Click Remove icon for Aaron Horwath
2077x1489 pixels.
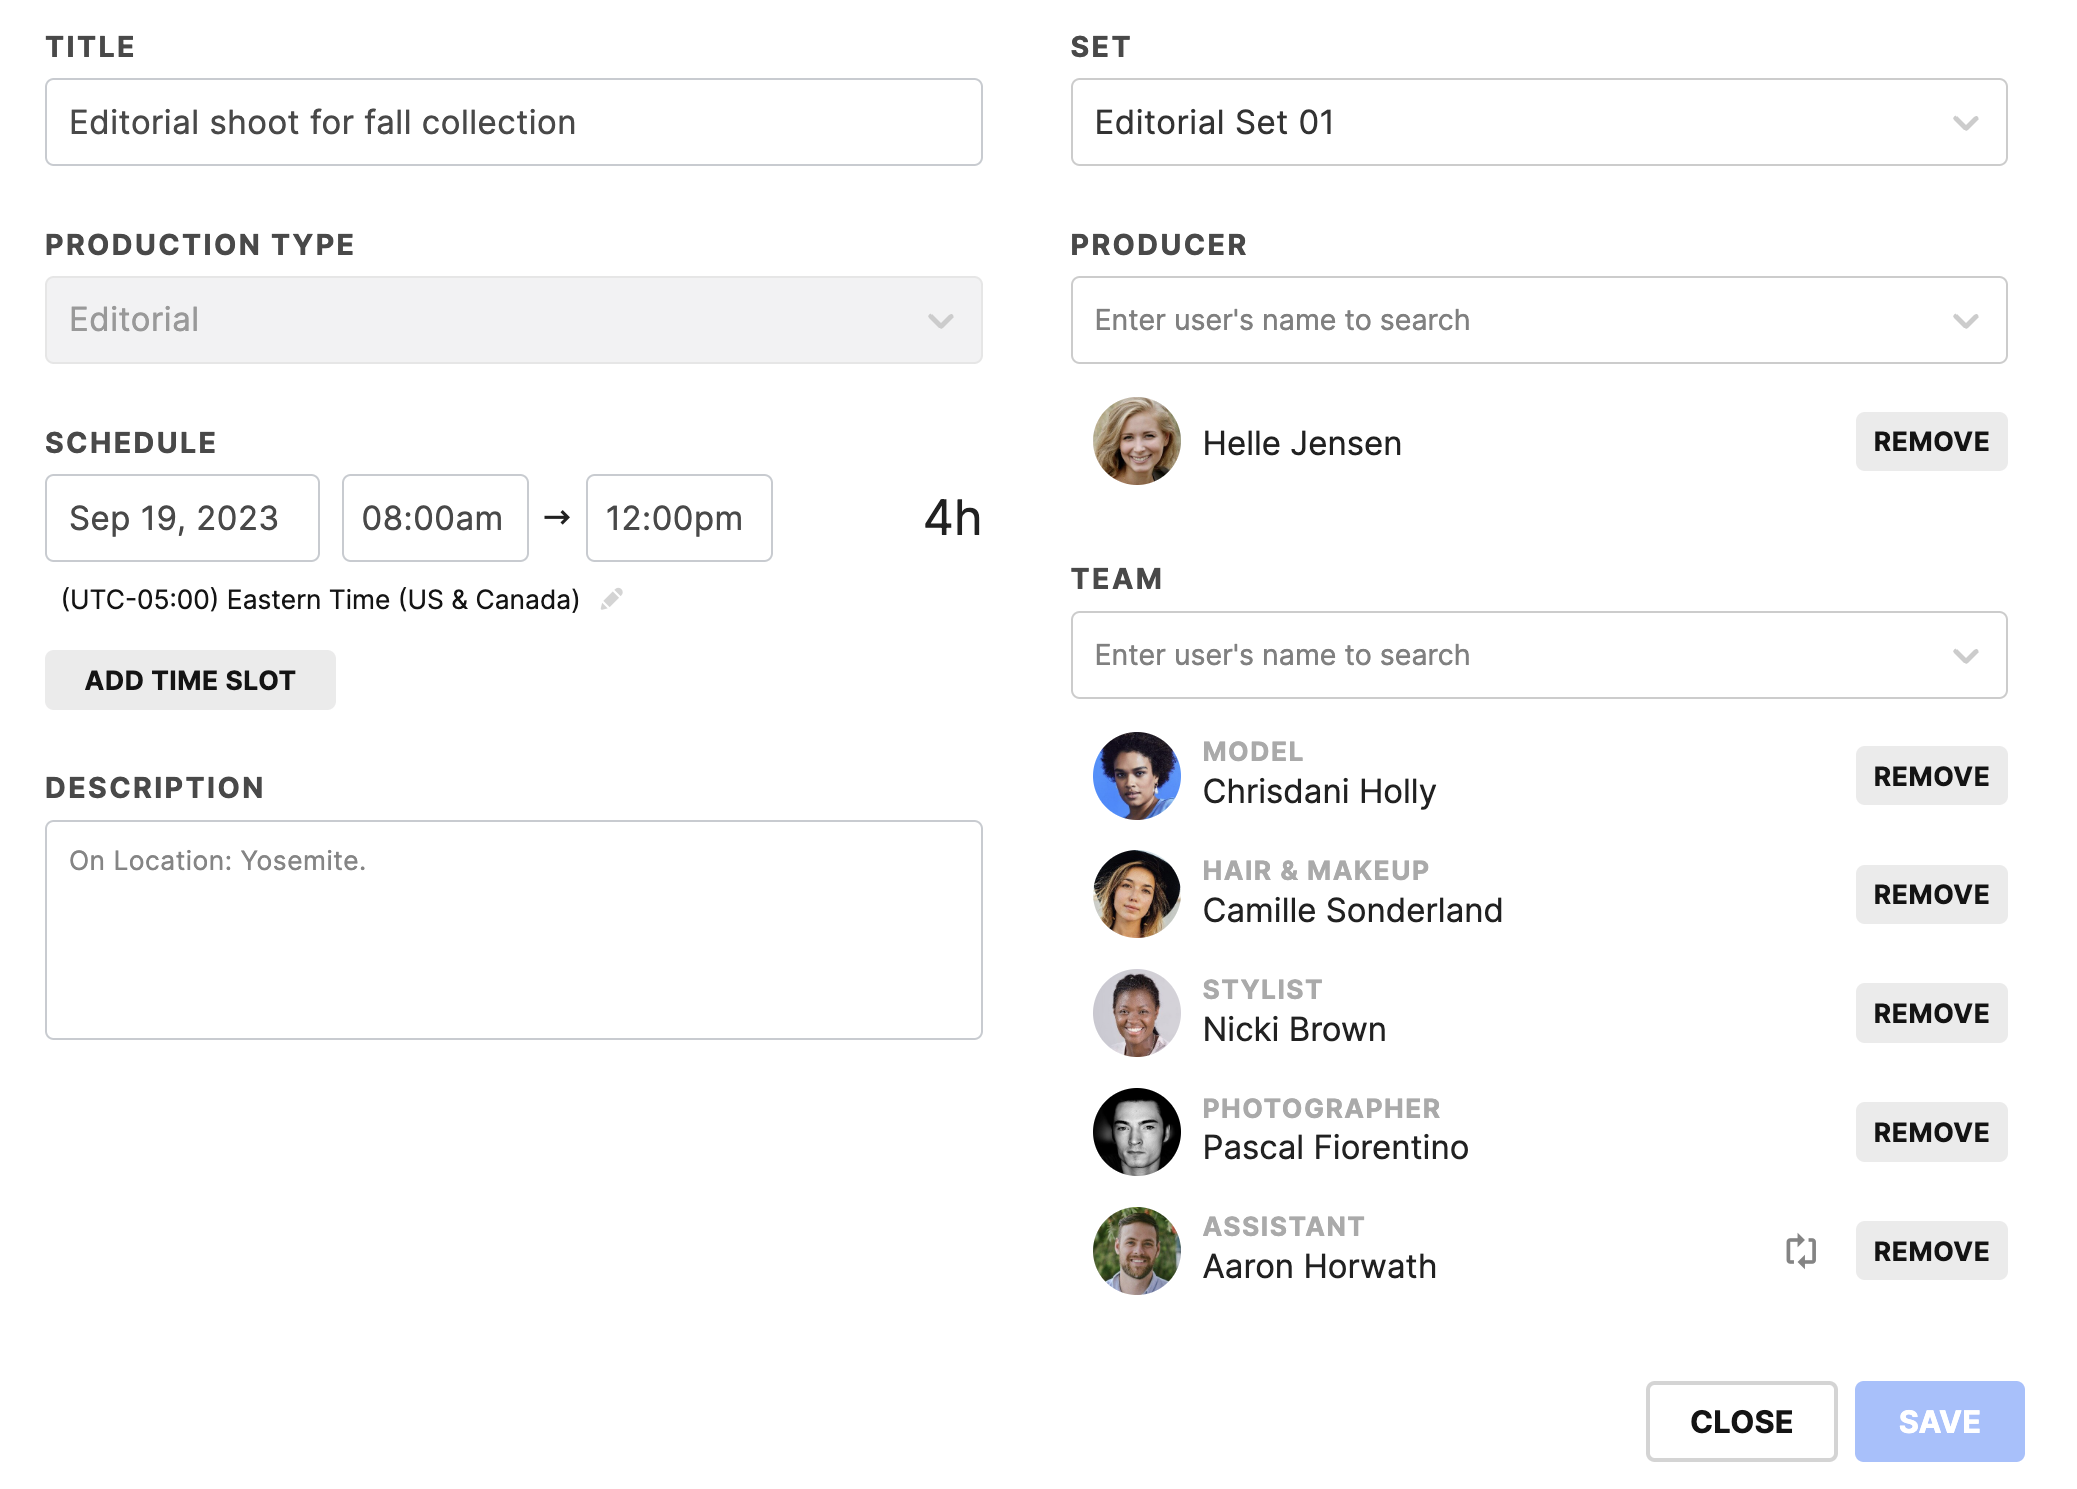tap(1929, 1251)
